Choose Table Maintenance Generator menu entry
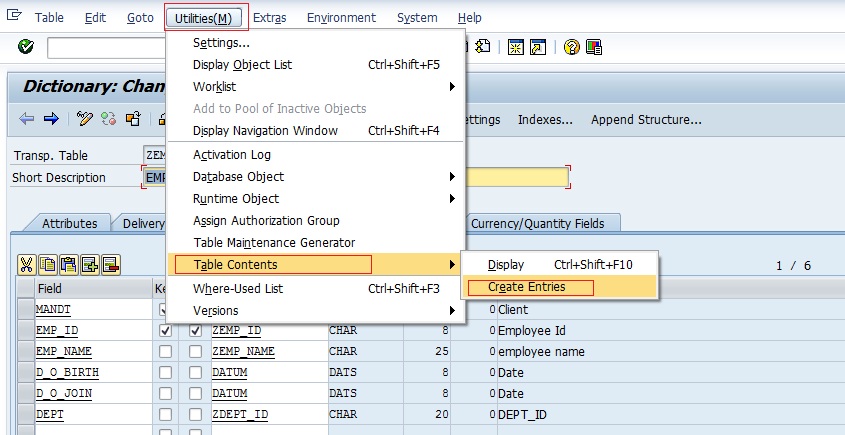Viewport: 845px width, 435px height. click(x=273, y=243)
